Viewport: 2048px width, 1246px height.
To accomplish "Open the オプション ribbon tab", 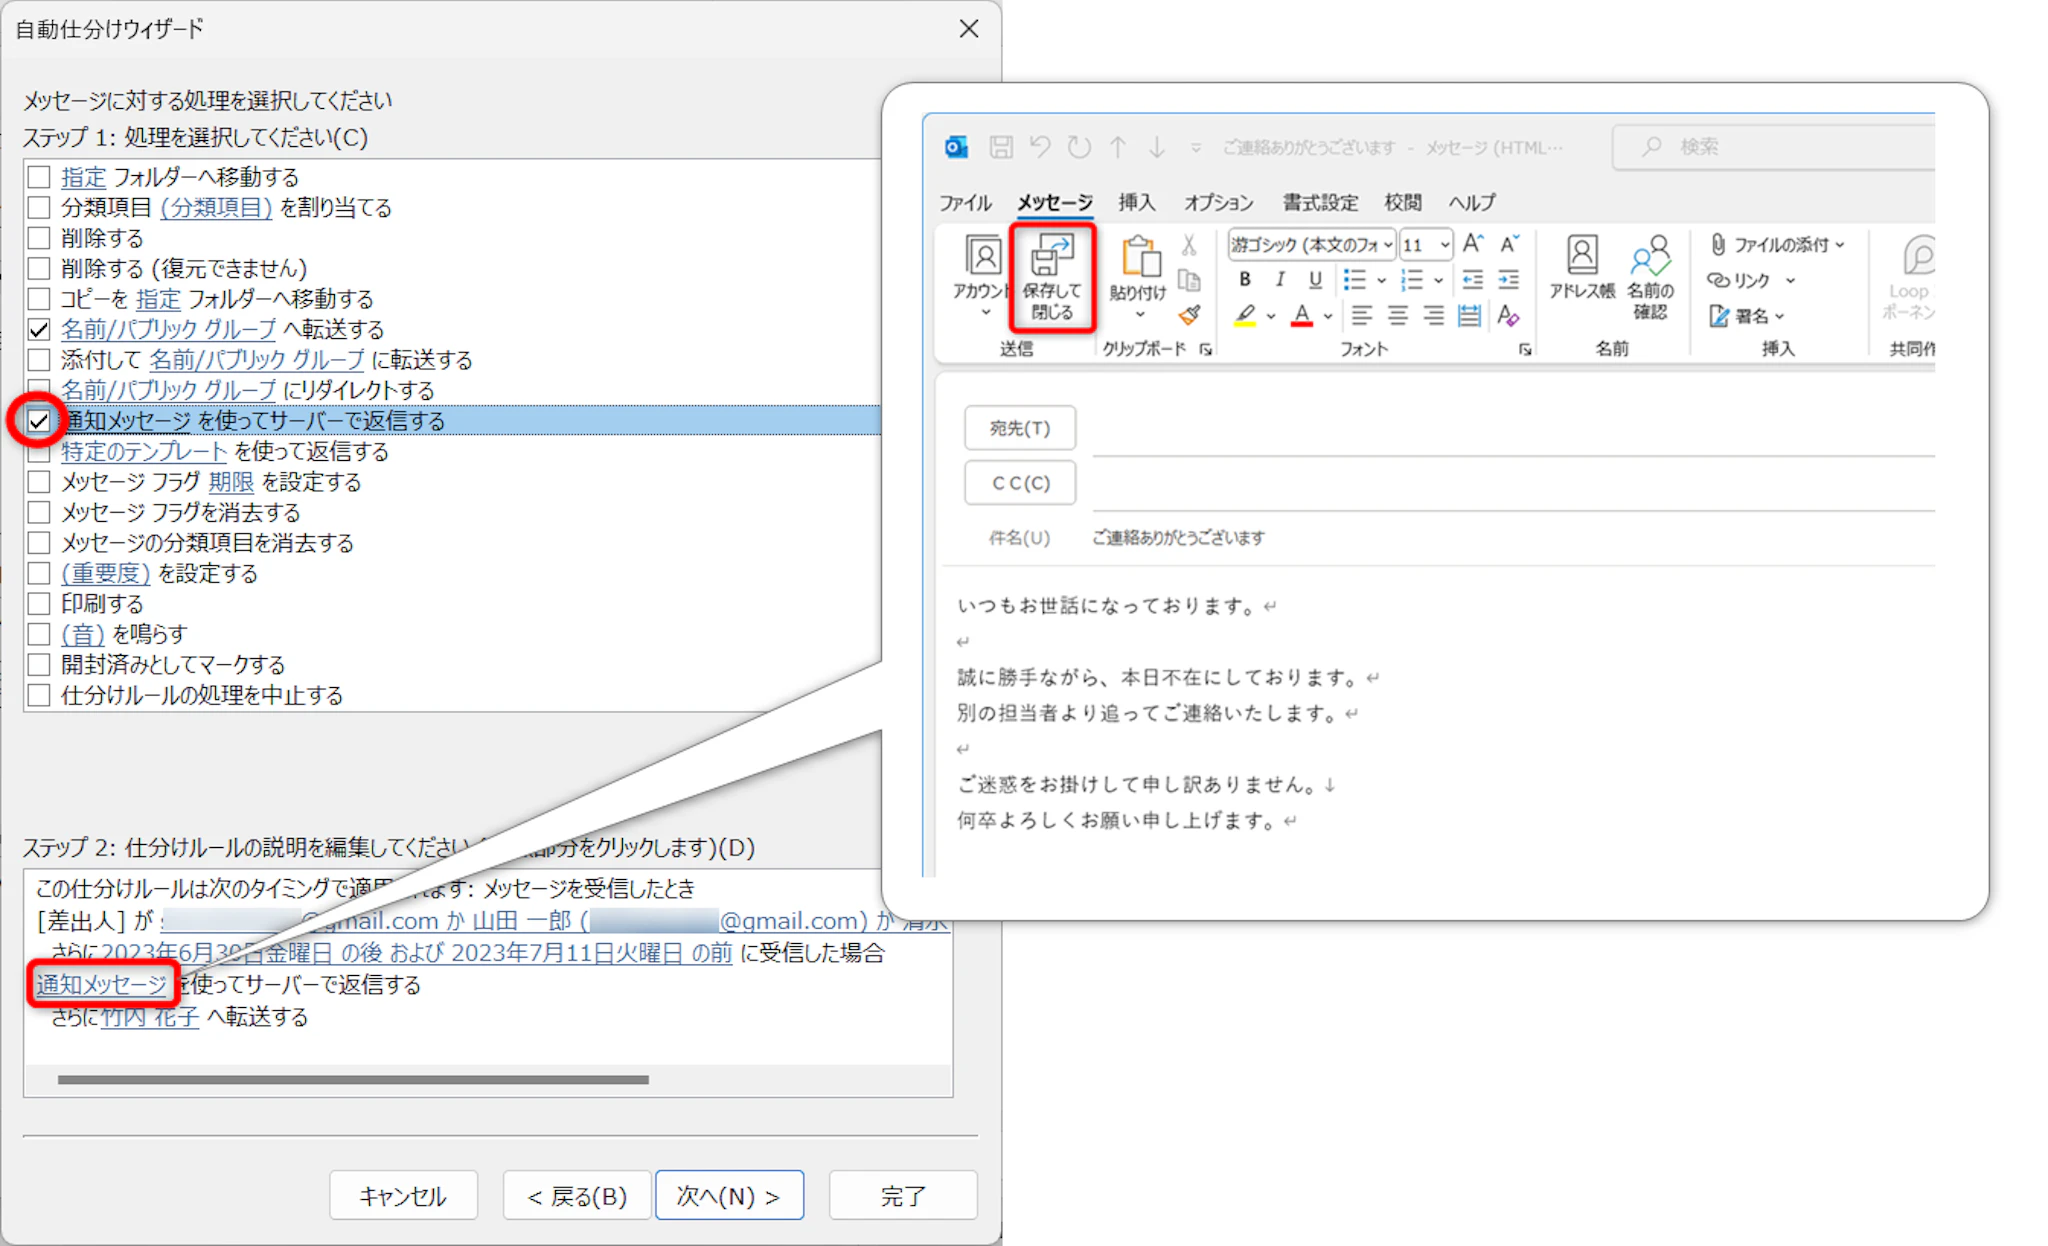I will pos(1218,203).
